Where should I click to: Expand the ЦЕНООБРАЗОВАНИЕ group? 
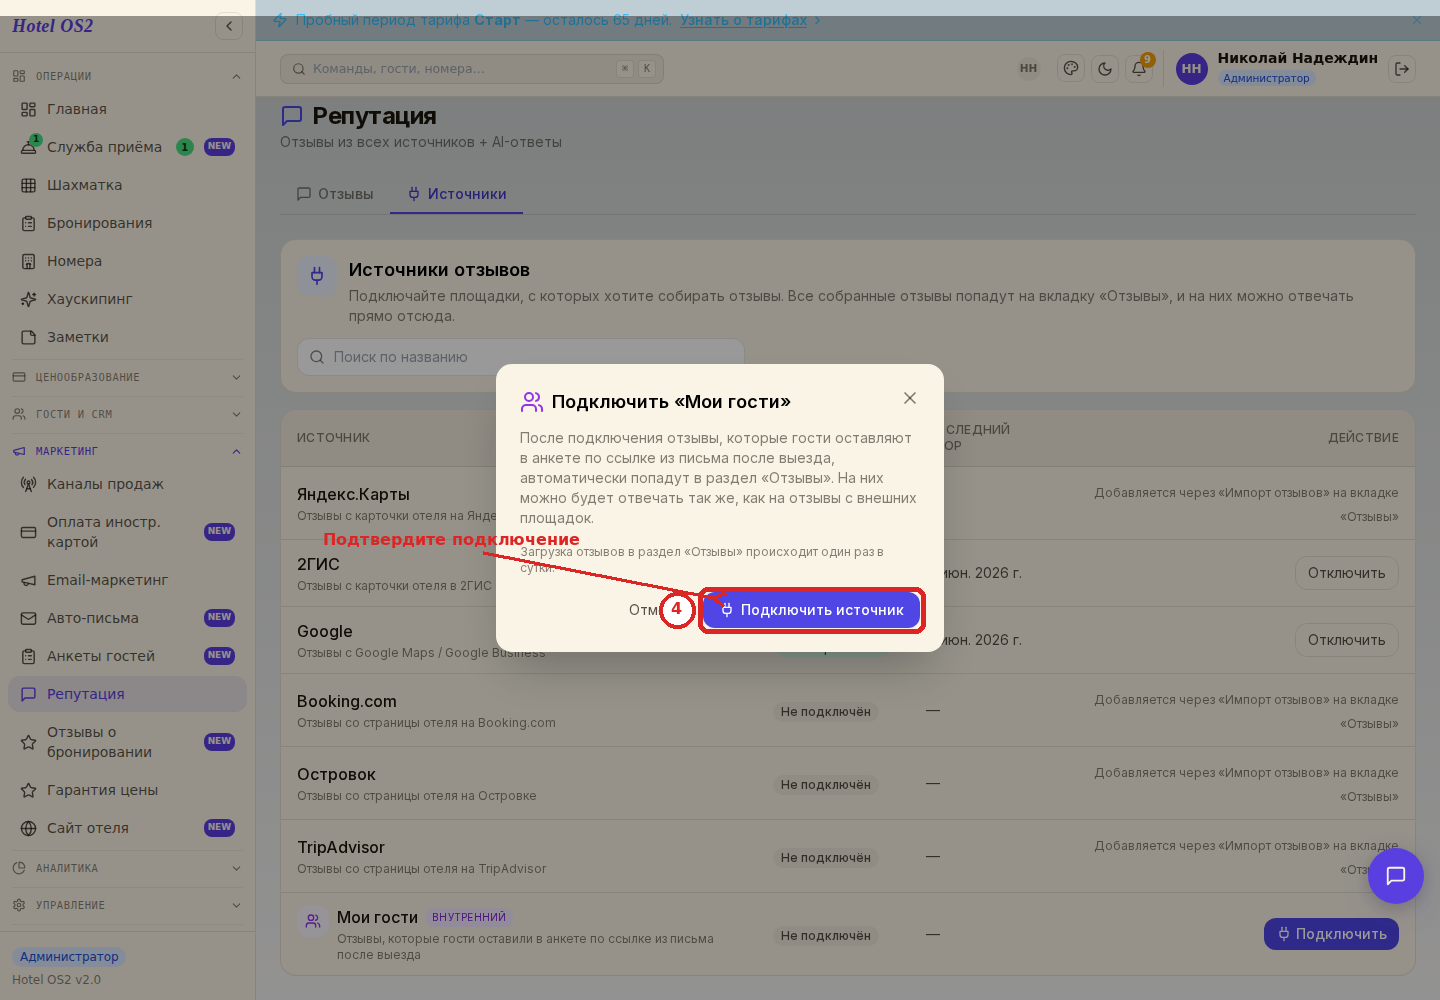(x=127, y=377)
